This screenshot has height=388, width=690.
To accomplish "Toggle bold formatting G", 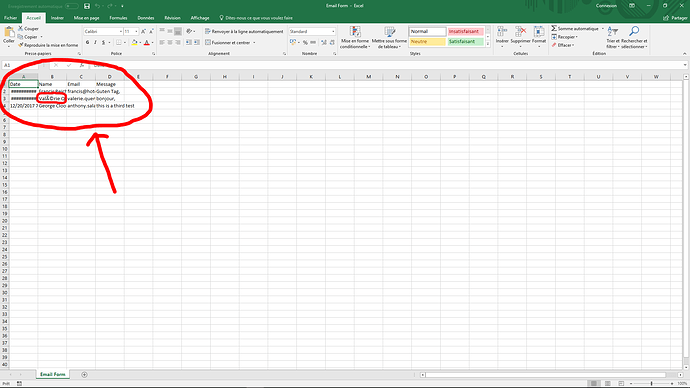I will pyautogui.click(x=87, y=43).
